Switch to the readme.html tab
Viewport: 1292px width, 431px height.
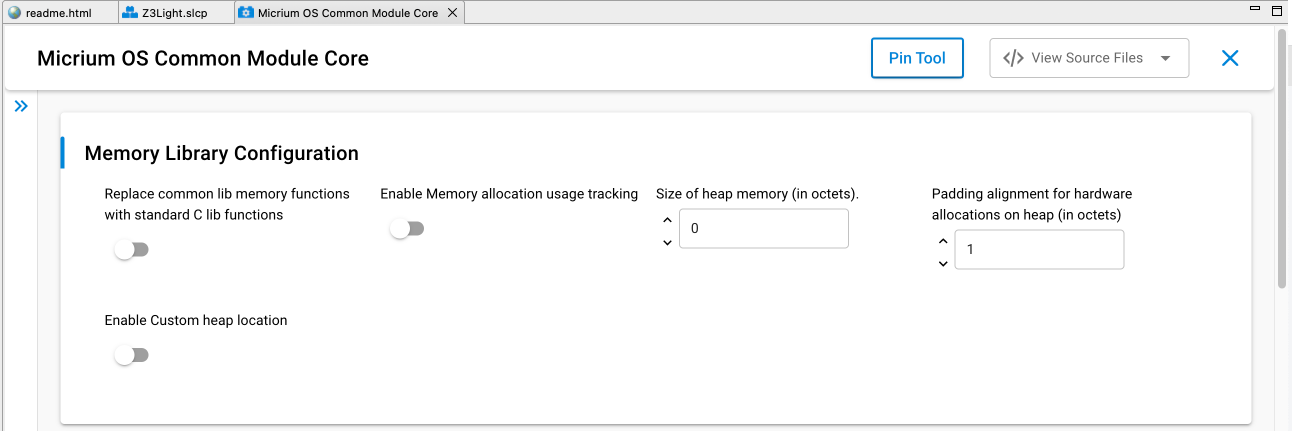pos(59,13)
